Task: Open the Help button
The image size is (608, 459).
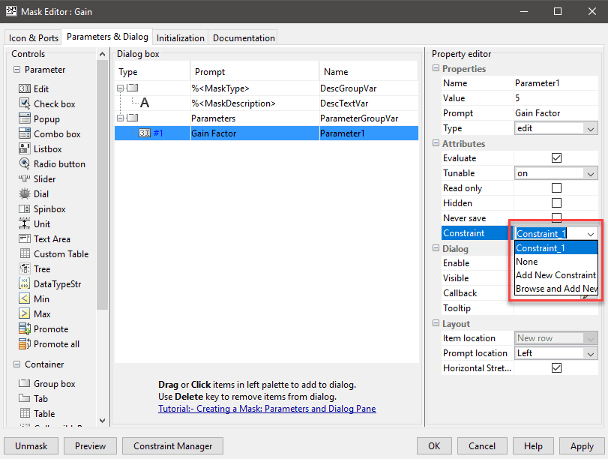Action: point(533,446)
